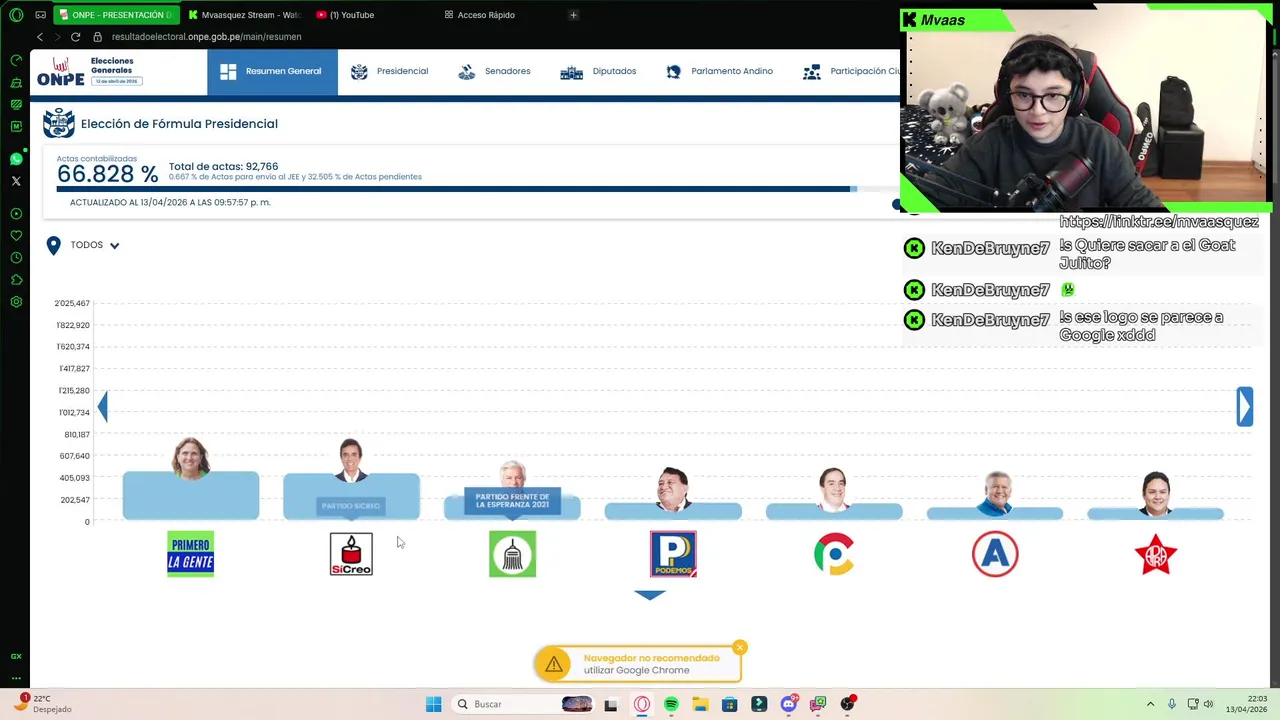
Task: Click the red A circle party logo
Action: tap(995, 554)
